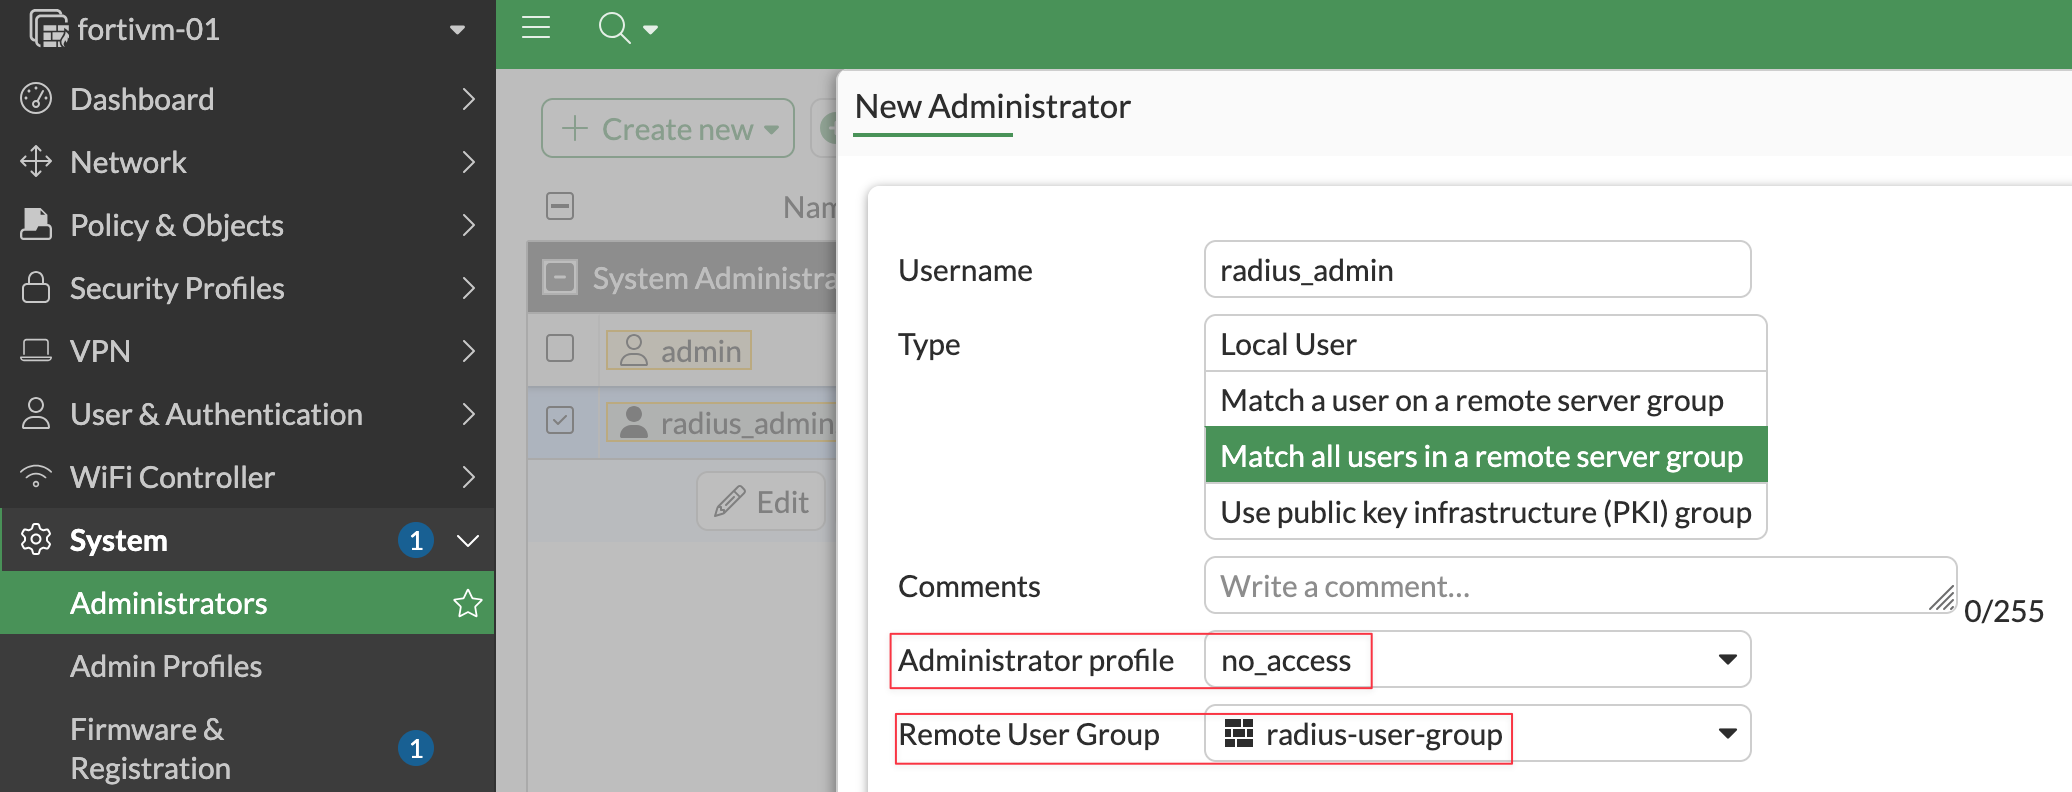Click the System gear icon

tap(36, 540)
